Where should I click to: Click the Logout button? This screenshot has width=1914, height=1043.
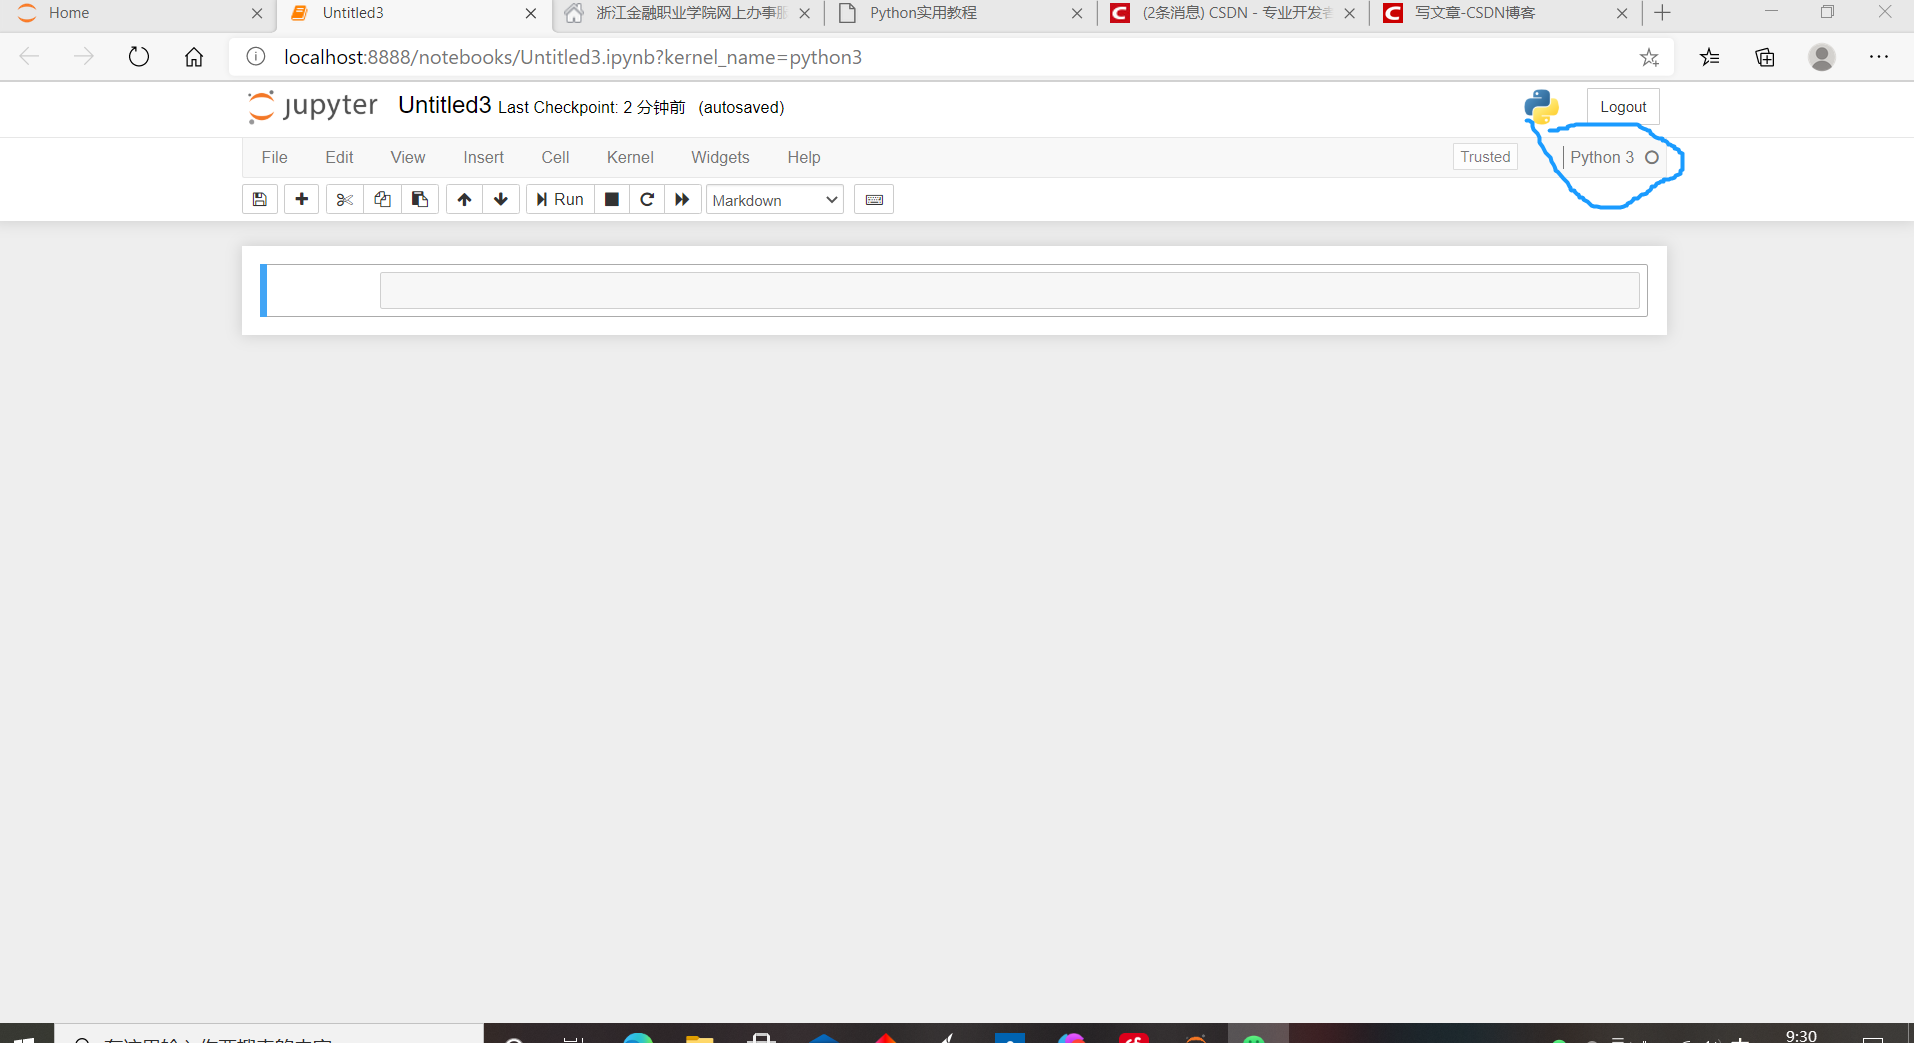(x=1623, y=107)
